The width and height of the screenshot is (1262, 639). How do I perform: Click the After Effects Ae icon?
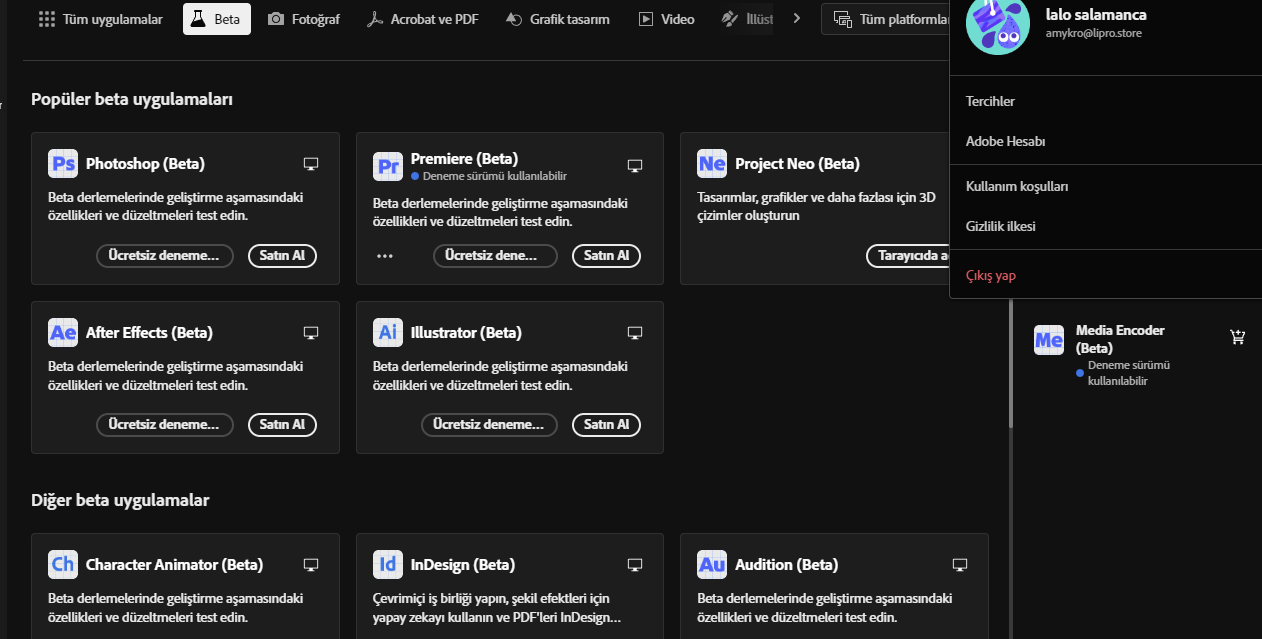click(x=63, y=332)
